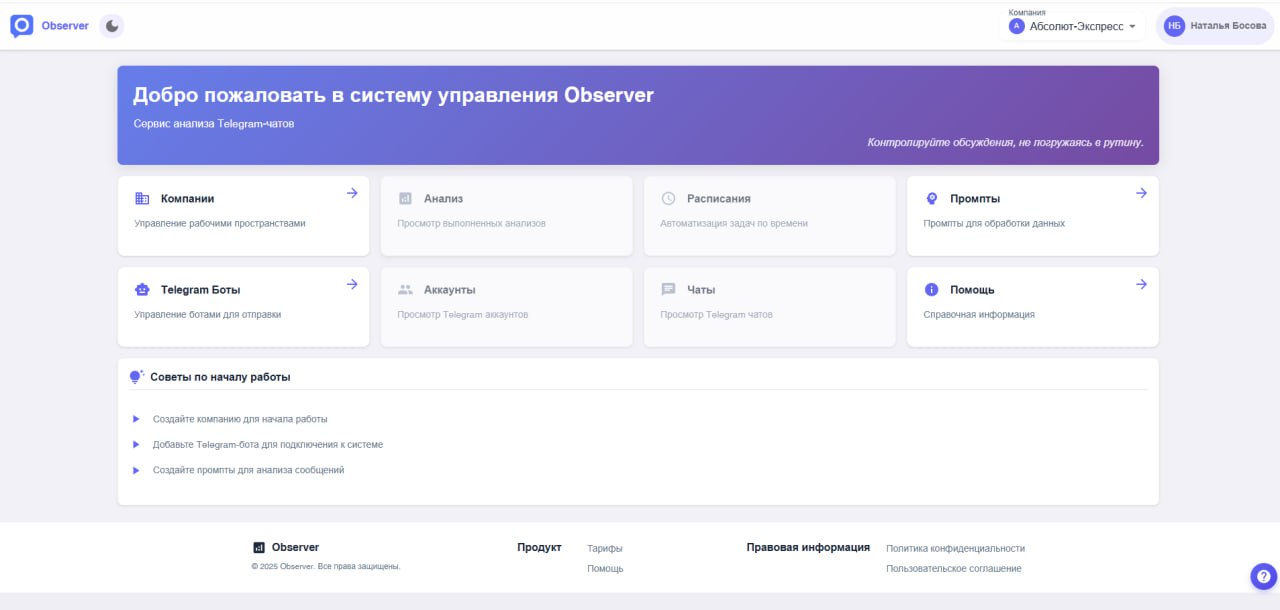Viewport: 1280px width, 610px height.
Task: Click the НБ avatar circle
Action: [x=1174, y=26]
